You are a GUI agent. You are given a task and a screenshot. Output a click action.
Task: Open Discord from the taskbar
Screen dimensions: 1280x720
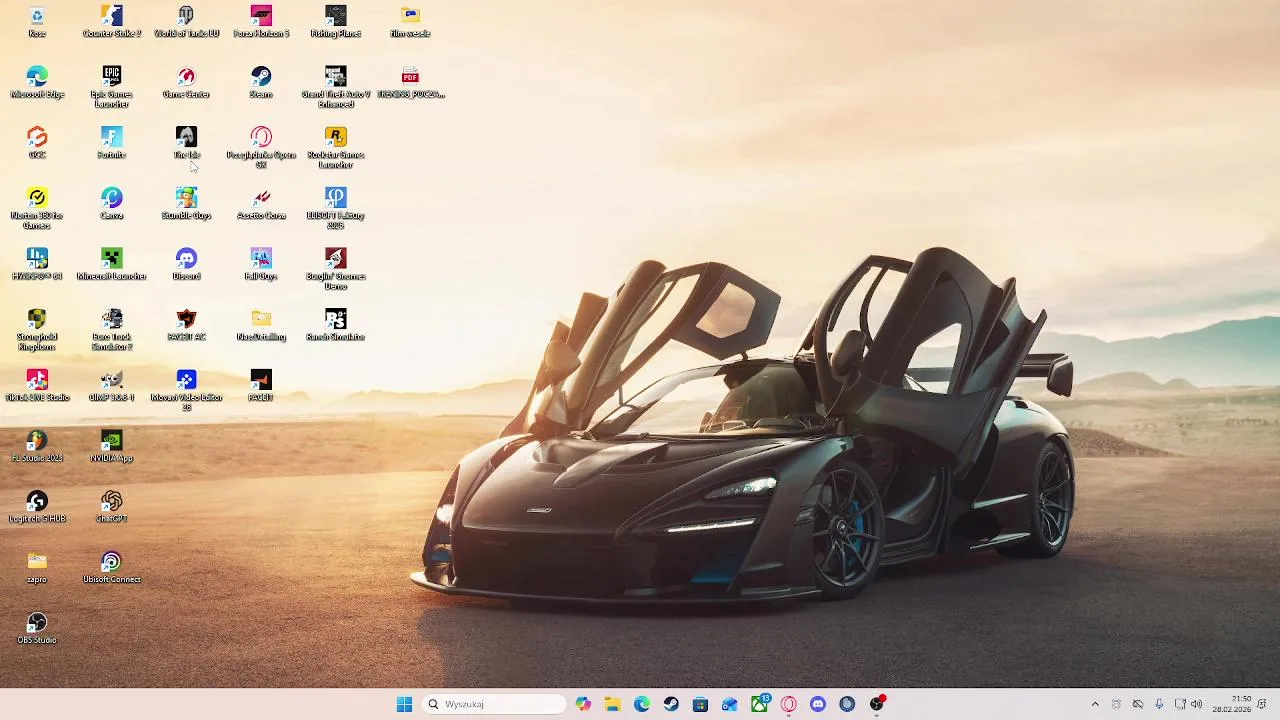(x=818, y=704)
